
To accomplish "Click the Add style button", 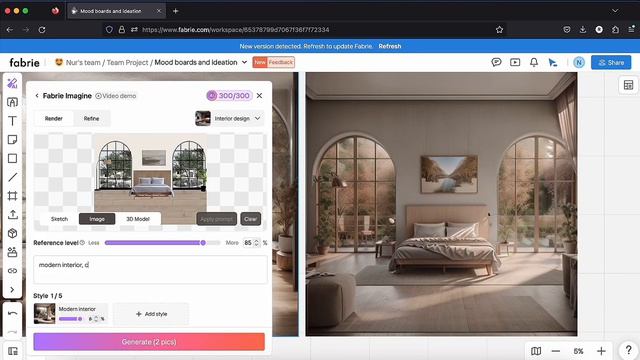I will 151,314.
